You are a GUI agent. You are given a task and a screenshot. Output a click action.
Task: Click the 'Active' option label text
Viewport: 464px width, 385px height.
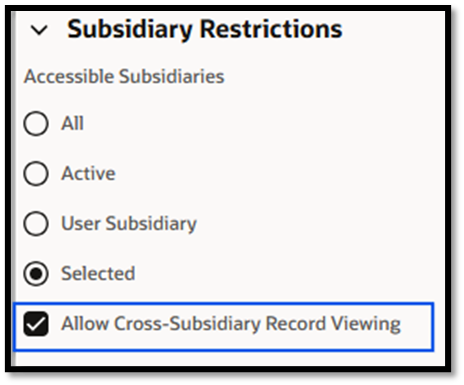tap(88, 173)
